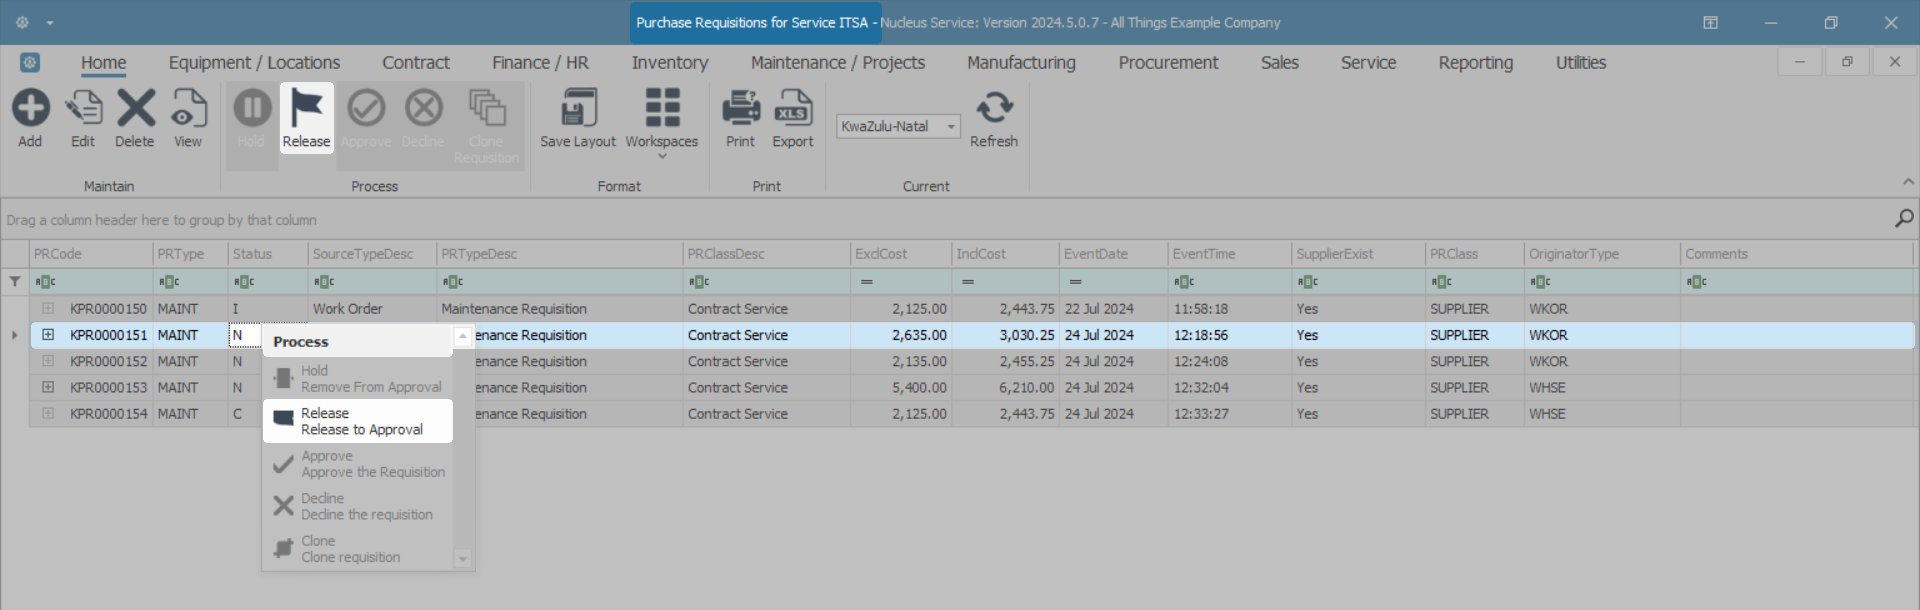Image resolution: width=1920 pixels, height=610 pixels.
Task: Select Hold Remove From Approval menu entry
Action: [x=358, y=378]
